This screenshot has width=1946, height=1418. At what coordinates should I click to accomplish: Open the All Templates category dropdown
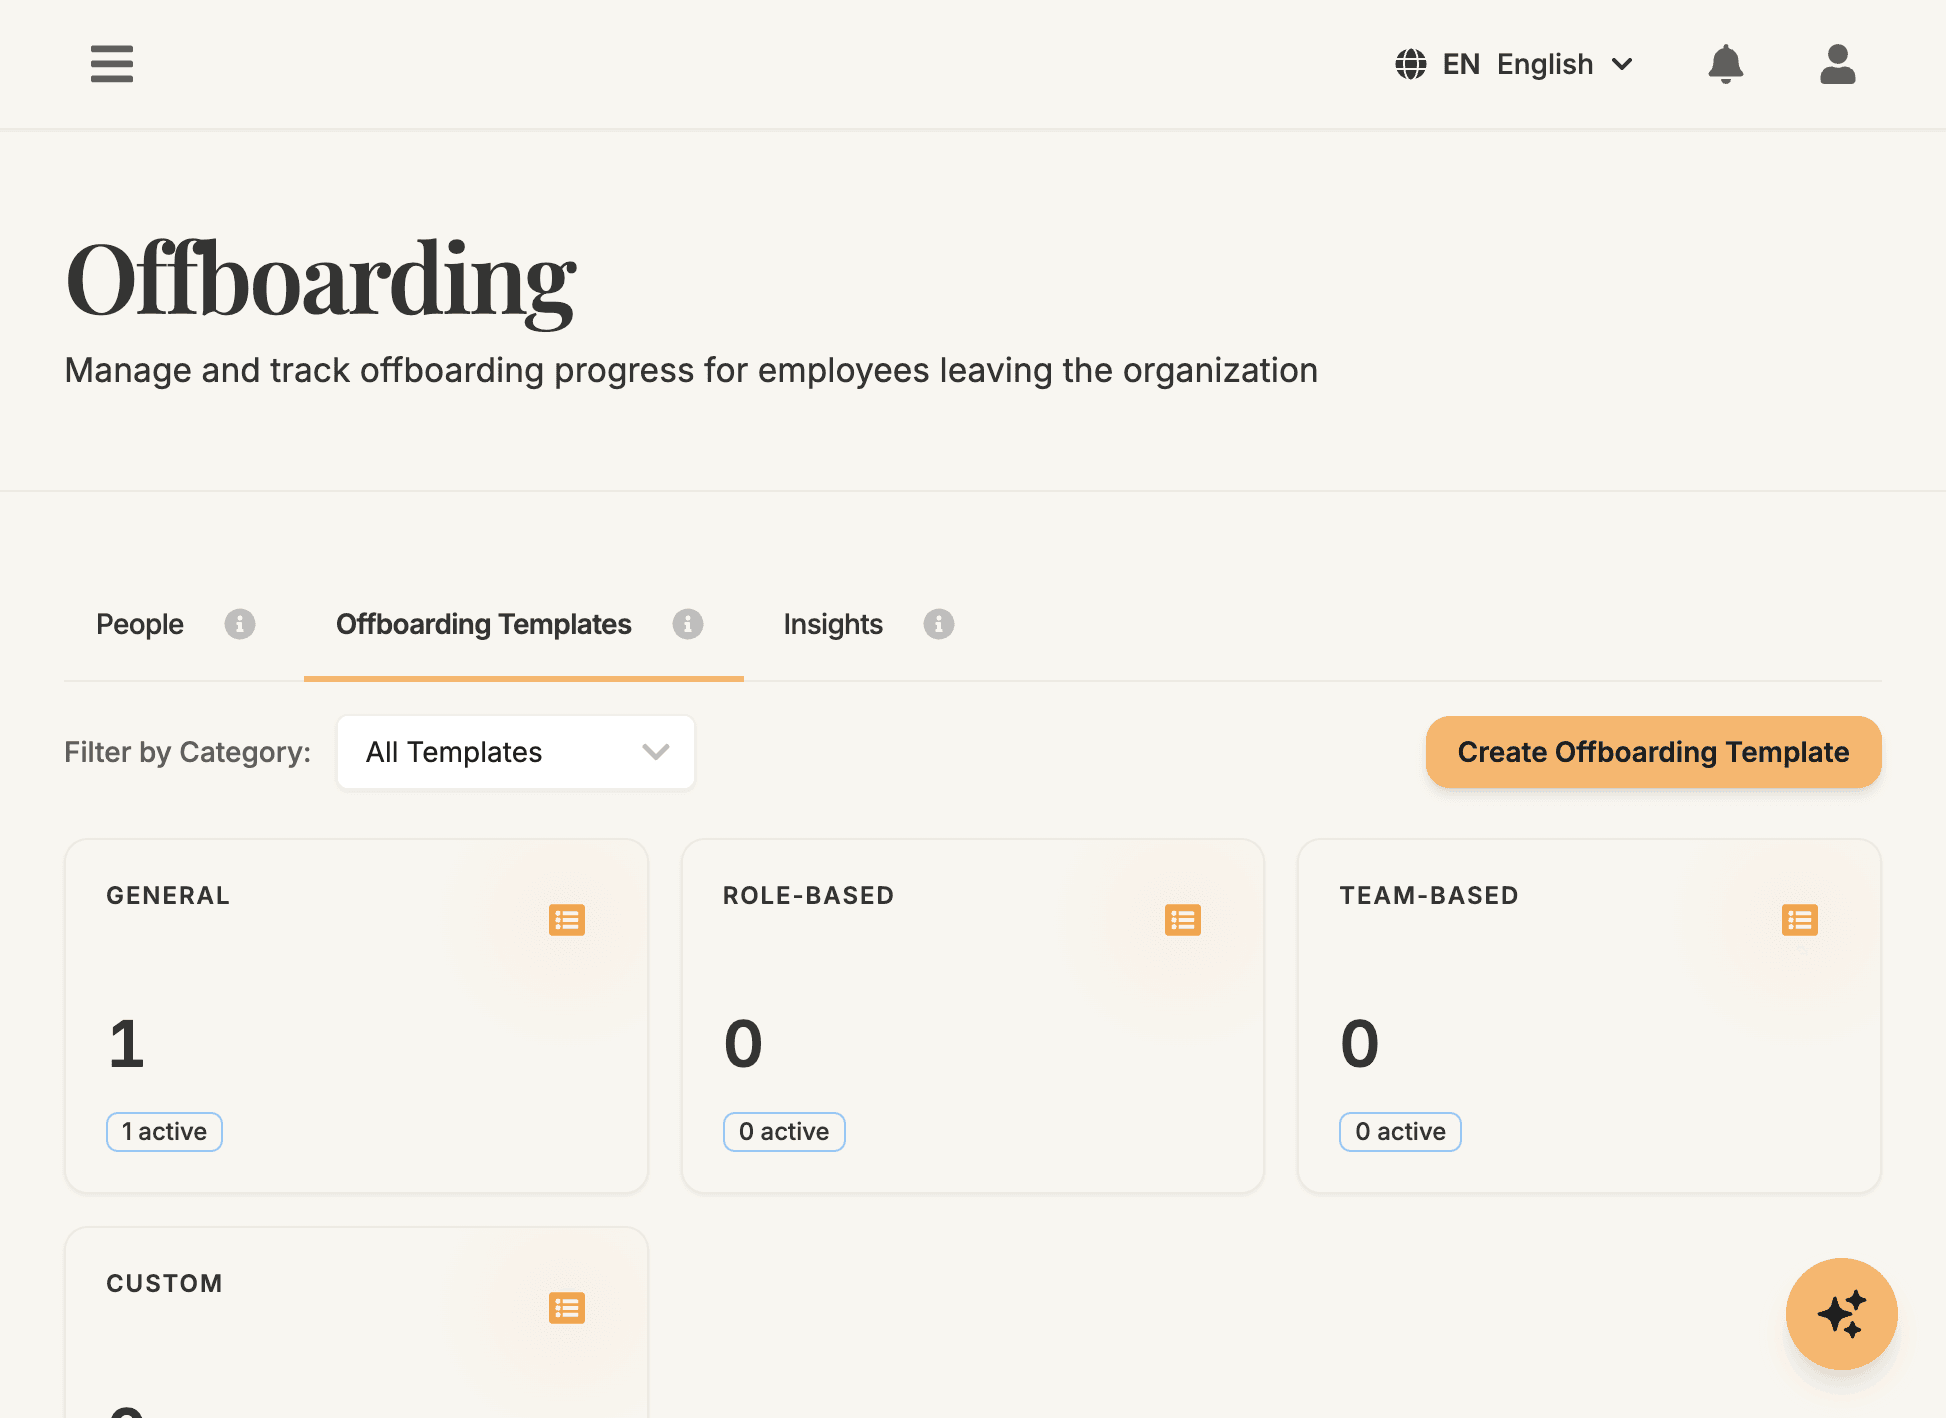coord(514,752)
